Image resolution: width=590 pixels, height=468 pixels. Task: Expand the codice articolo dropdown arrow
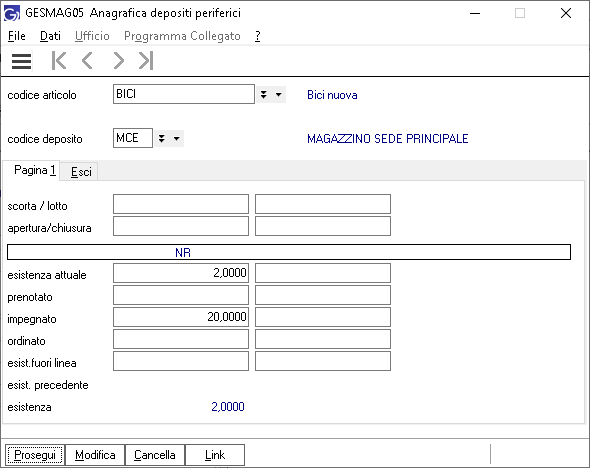point(278,94)
